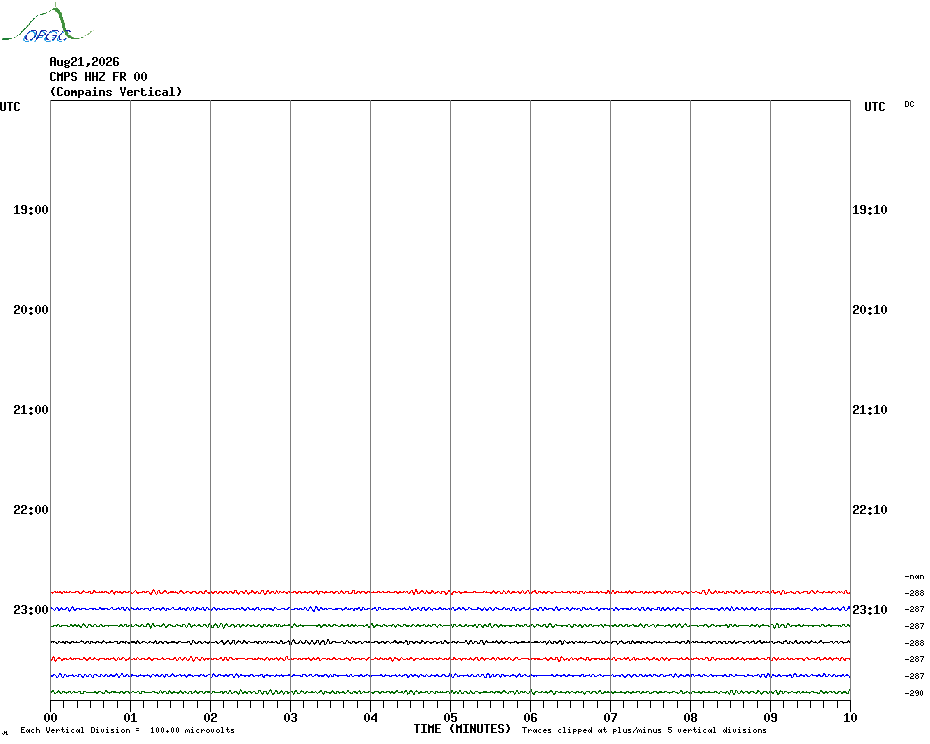Click the station code CMPS HHZ FR 00
The width and height of the screenshot is (930, 744).
[98, 77]
